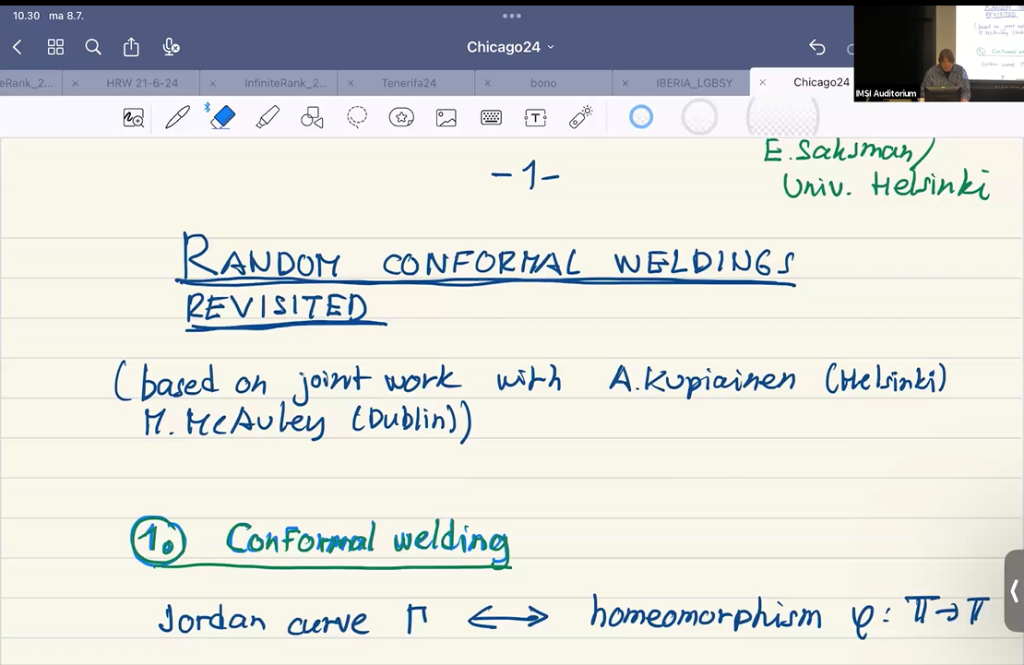Select the Pen tool
This screenshot has height=665, width=1024.
point(177,117)
